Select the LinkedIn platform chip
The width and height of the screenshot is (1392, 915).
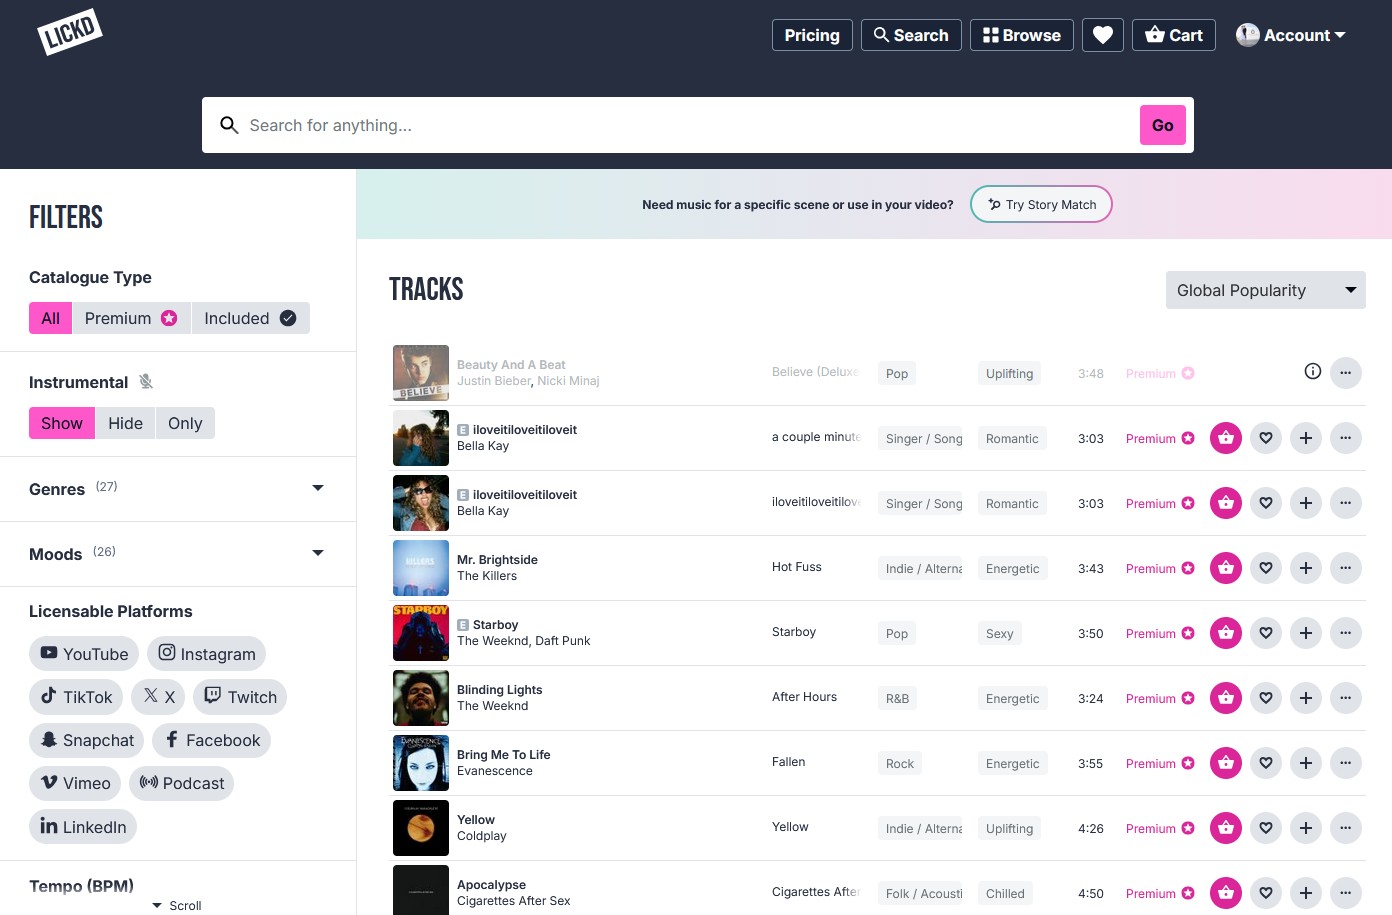point(83,826)
